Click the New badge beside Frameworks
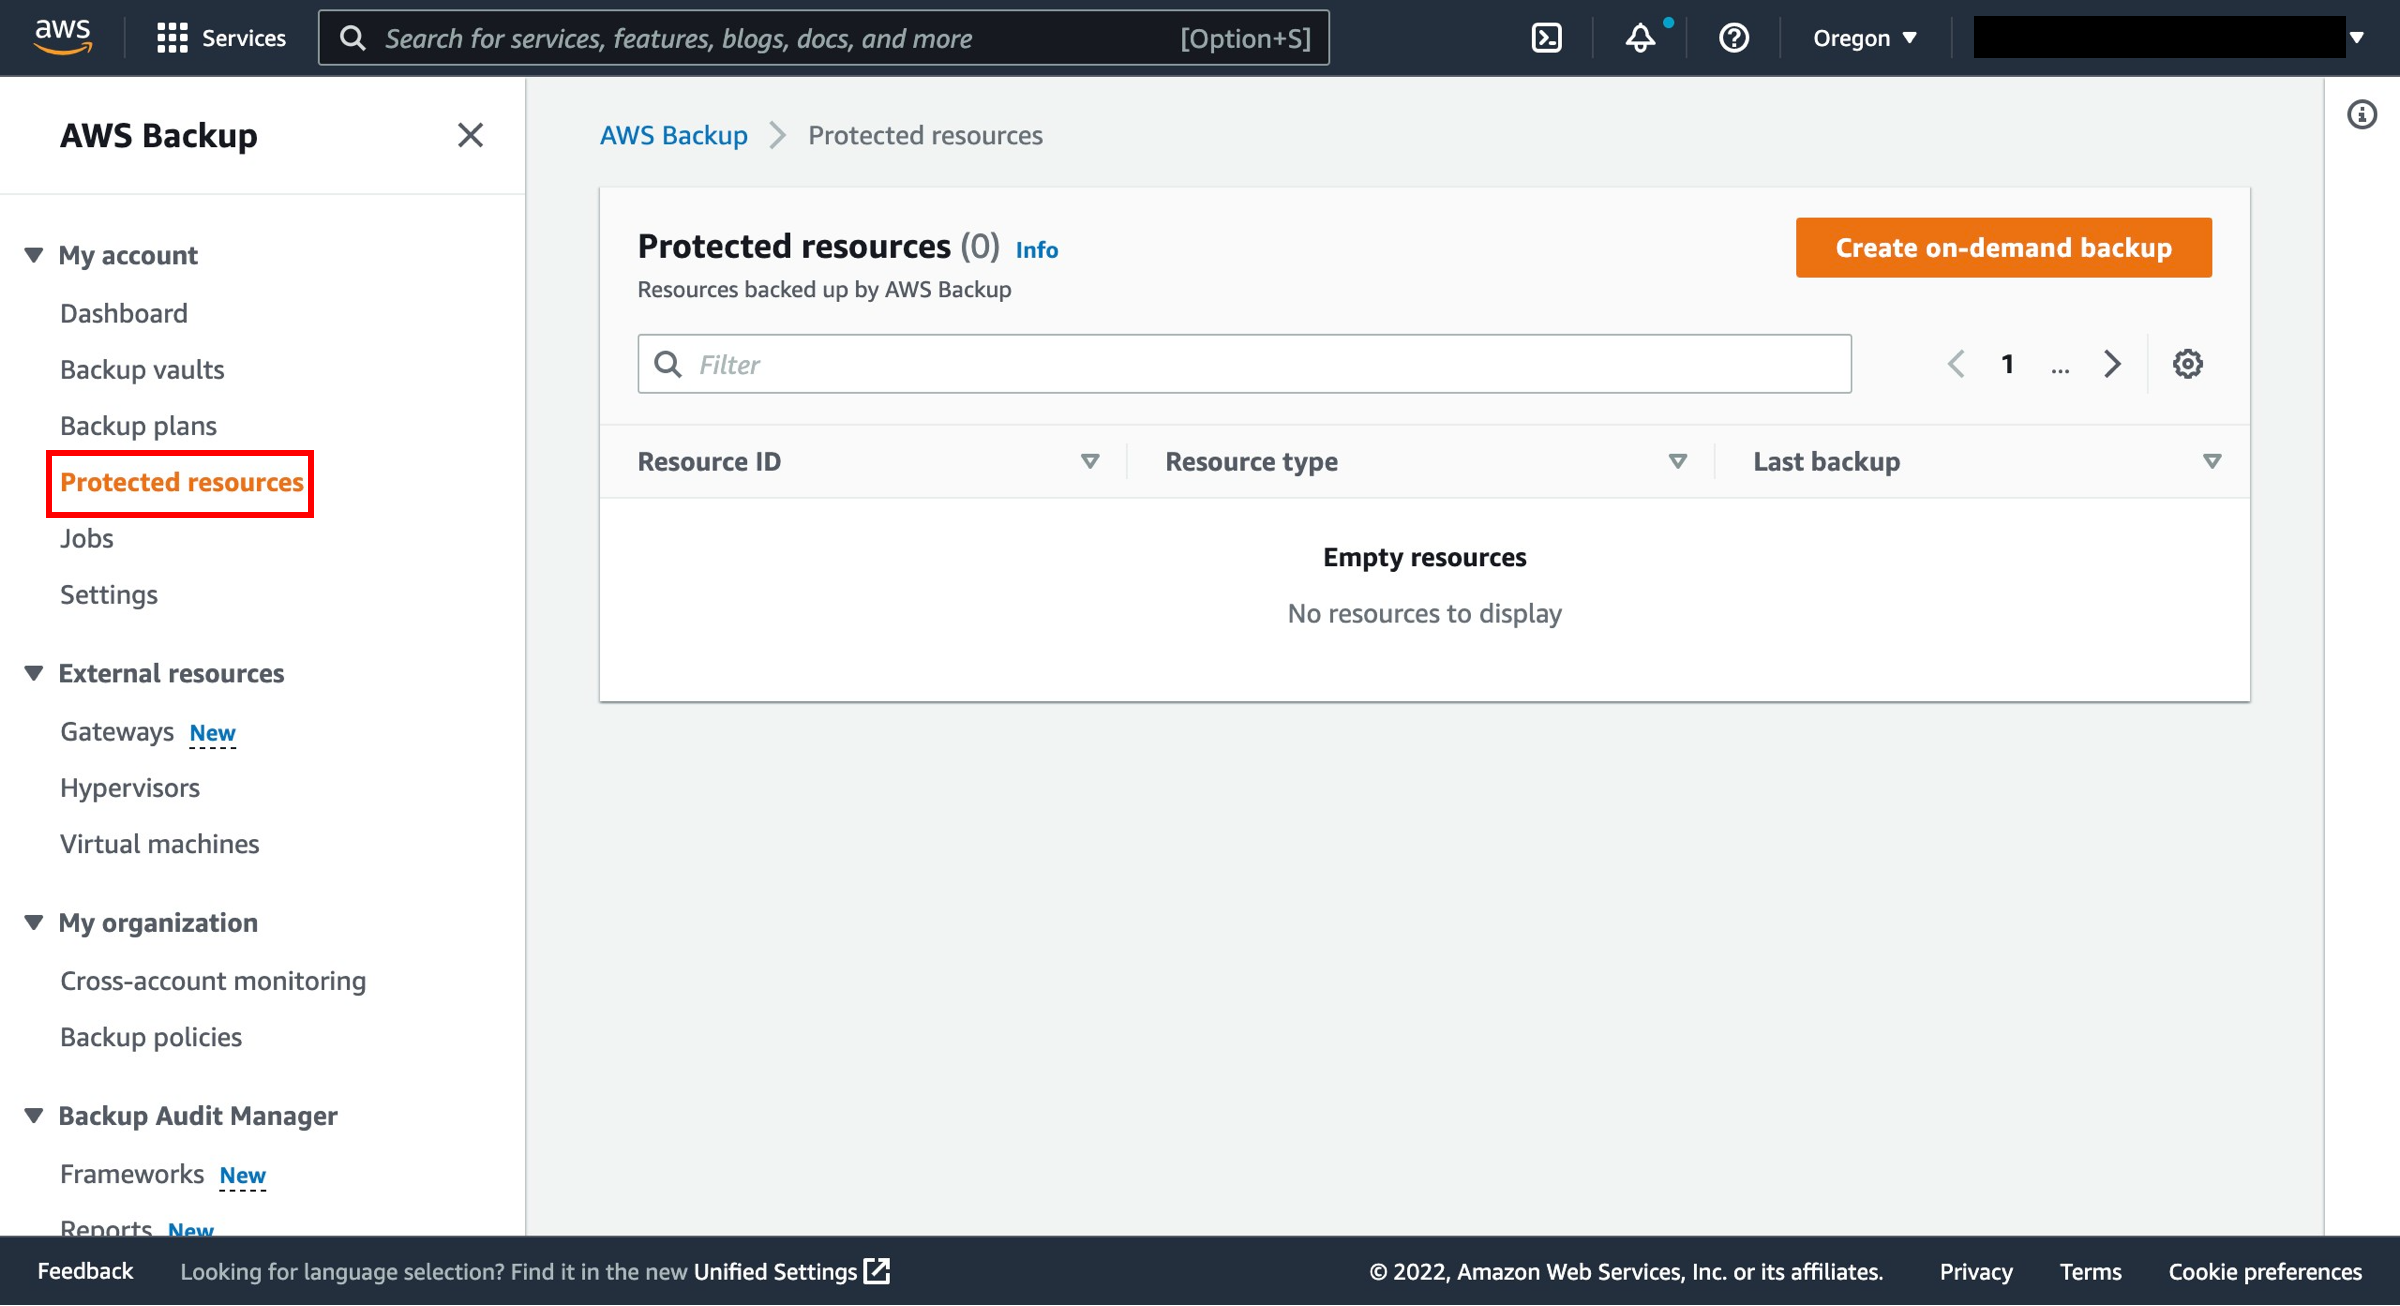Screen dimensions: 2400x1306 [243, 1175]
